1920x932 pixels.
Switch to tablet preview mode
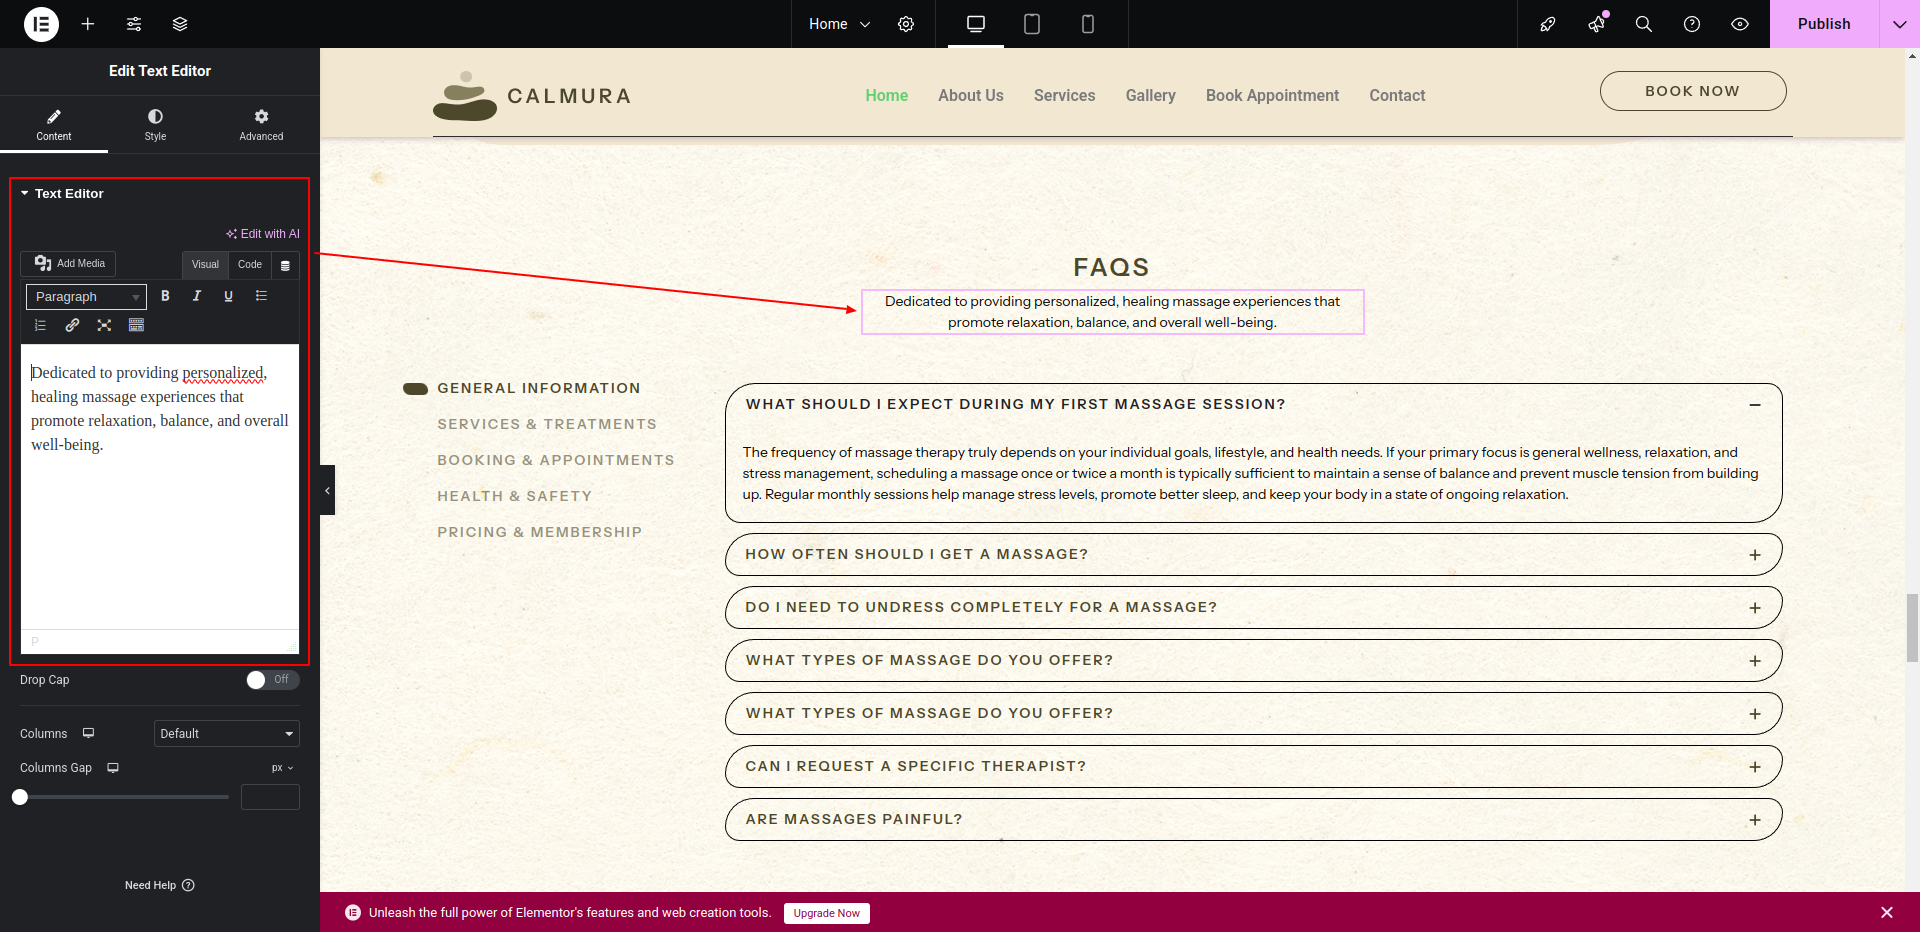[x=1032, y=24]
